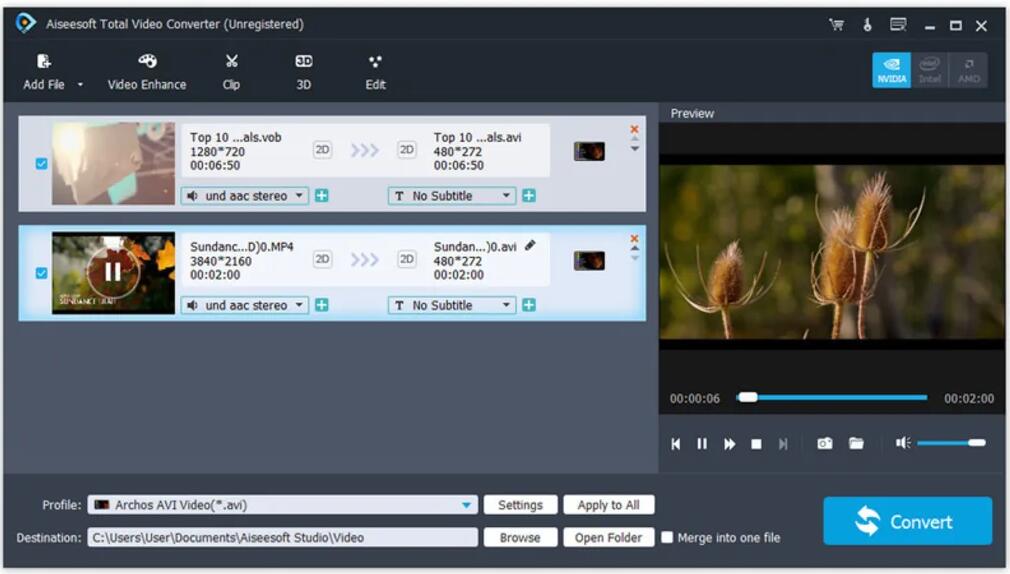Screen dimensions: 1010x574
Task: Click the seek bar handle
Action: click(x=748, y=397)
